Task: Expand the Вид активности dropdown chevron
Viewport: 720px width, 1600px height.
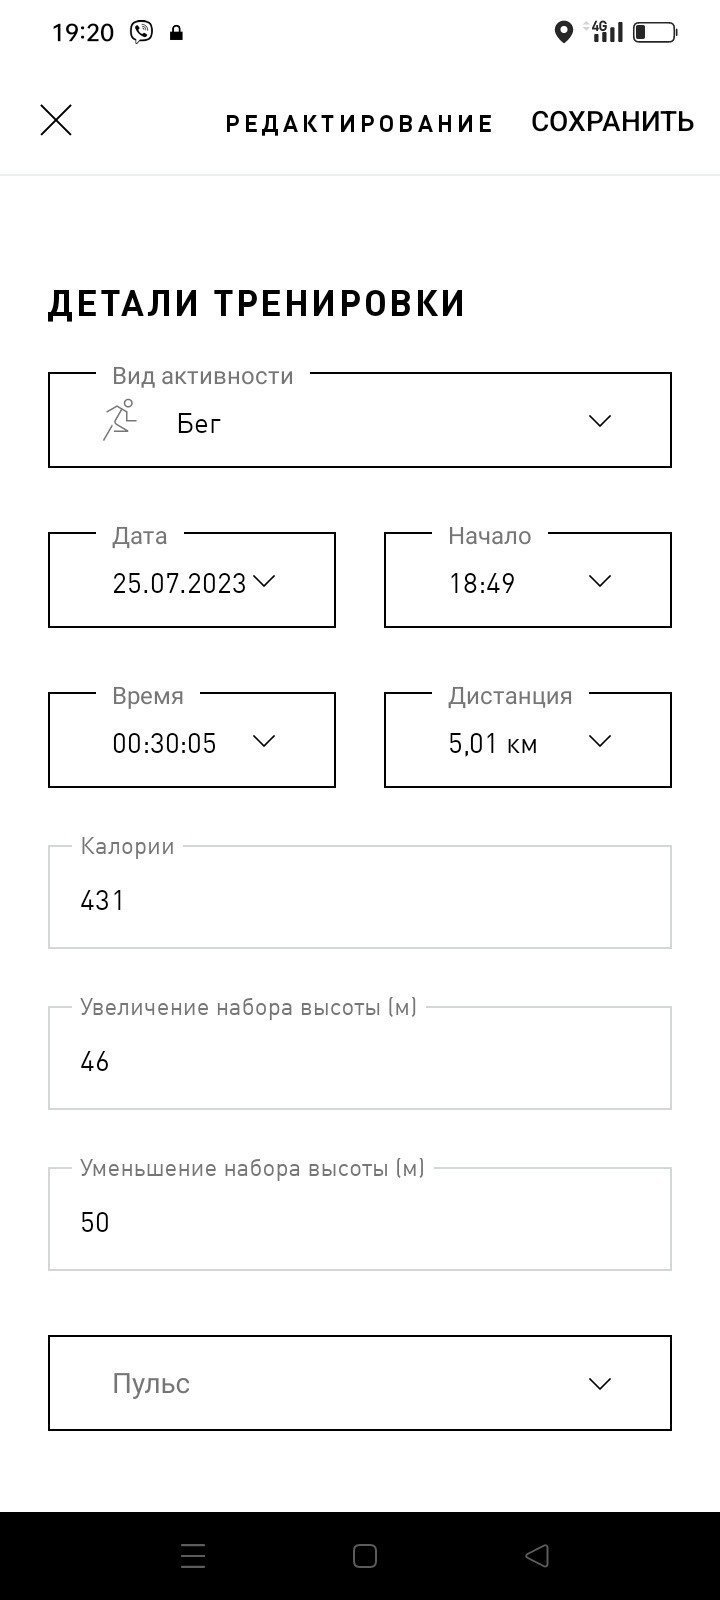Action: click(x=600, y=421)
